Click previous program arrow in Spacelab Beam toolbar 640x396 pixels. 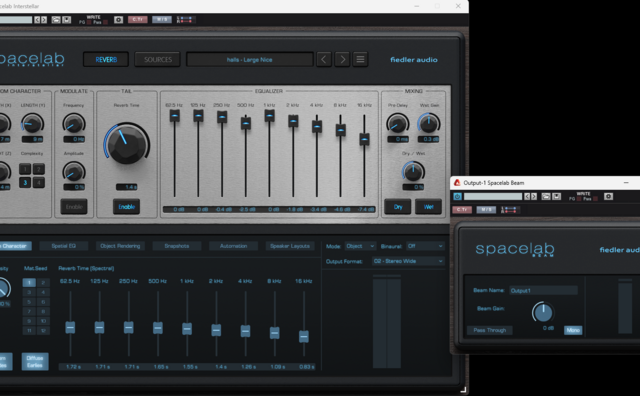click(x=527, y=197)
